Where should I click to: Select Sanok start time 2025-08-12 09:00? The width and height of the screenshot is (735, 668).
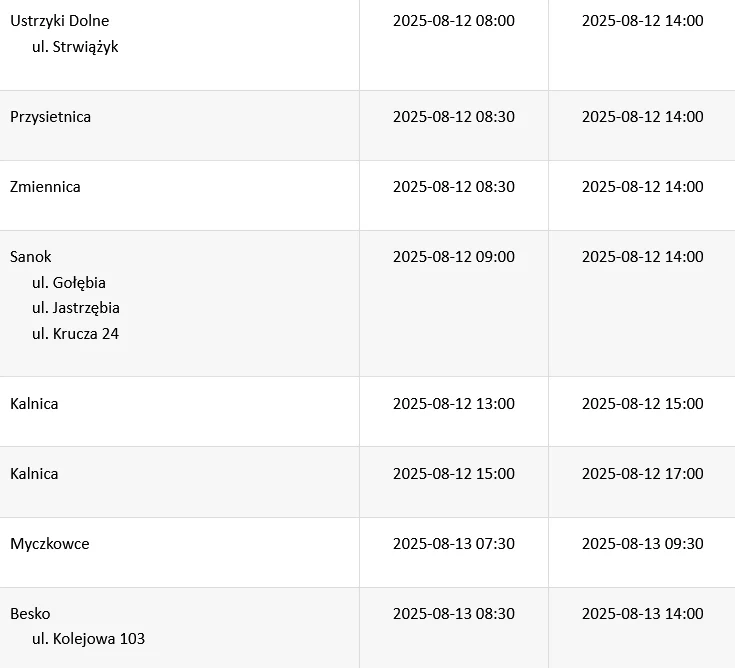(x=453, y=257)
